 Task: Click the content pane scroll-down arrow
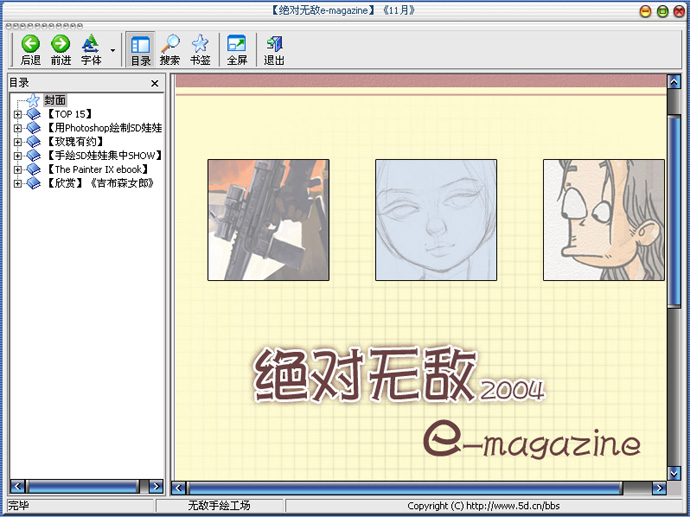tap(674, 473)
